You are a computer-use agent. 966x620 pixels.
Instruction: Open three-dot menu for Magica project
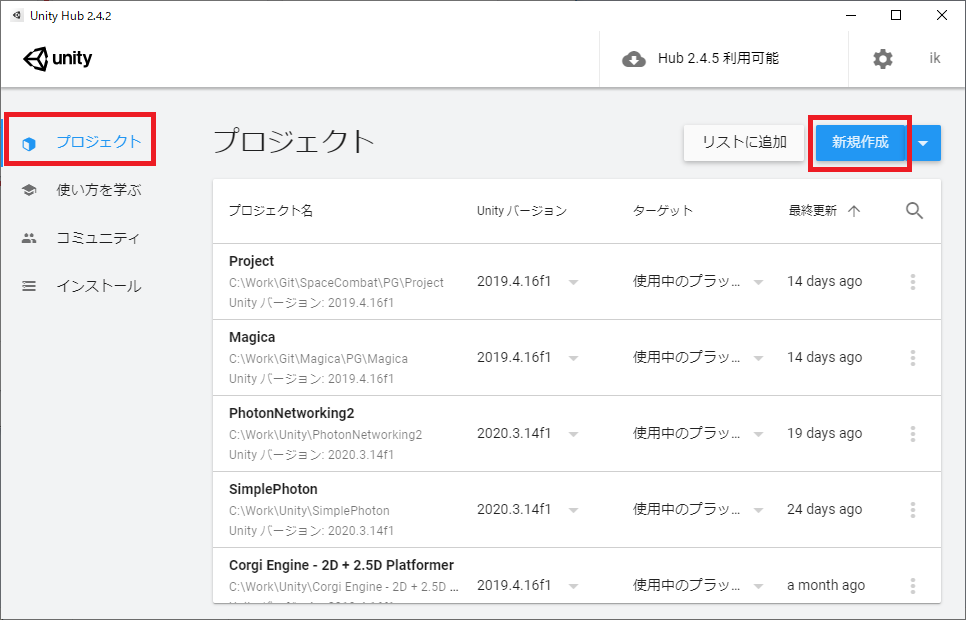coord(913,358)
